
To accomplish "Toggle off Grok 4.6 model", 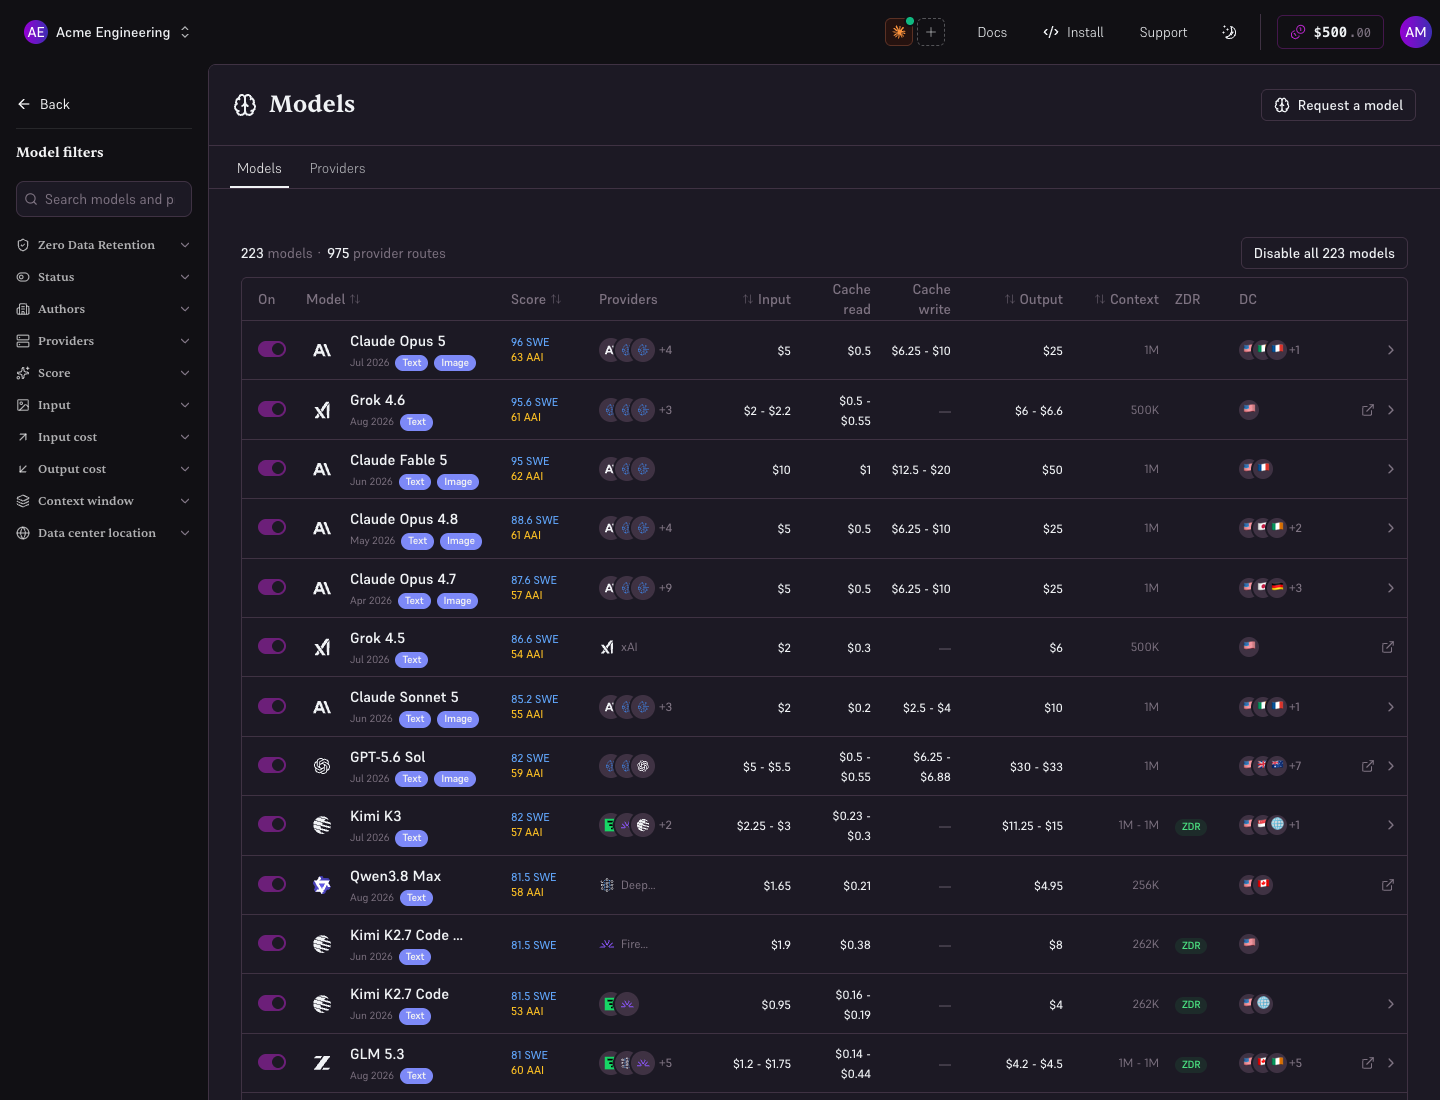I will (272, 409).
